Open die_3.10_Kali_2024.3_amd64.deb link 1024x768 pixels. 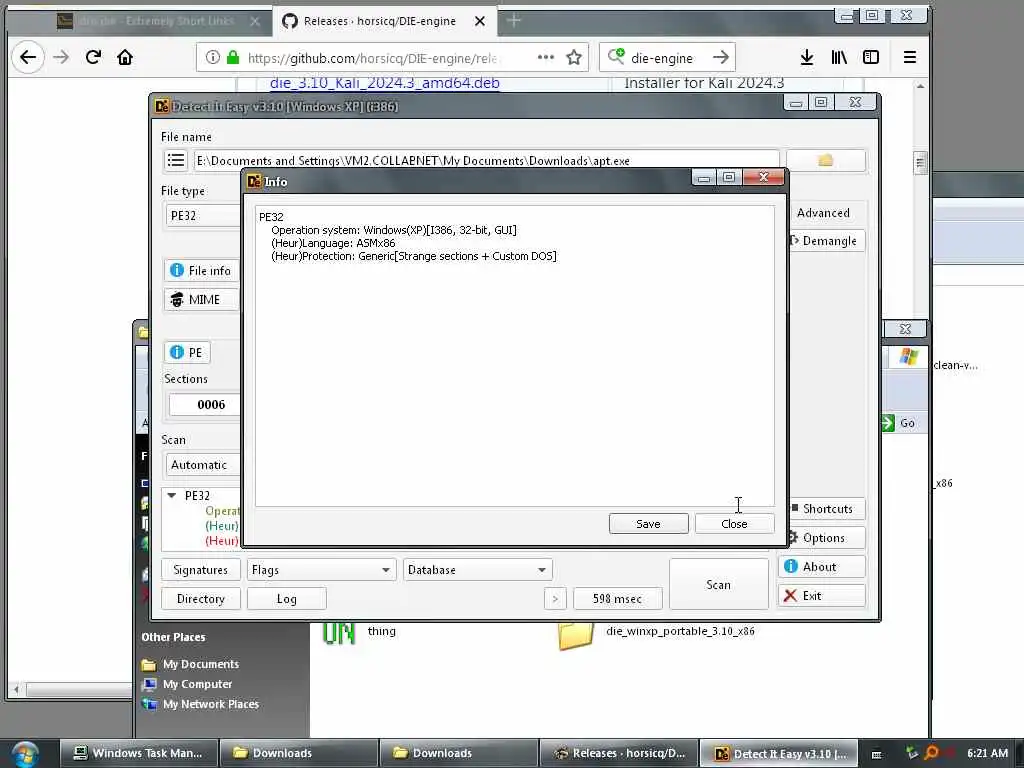click(385, 83)
